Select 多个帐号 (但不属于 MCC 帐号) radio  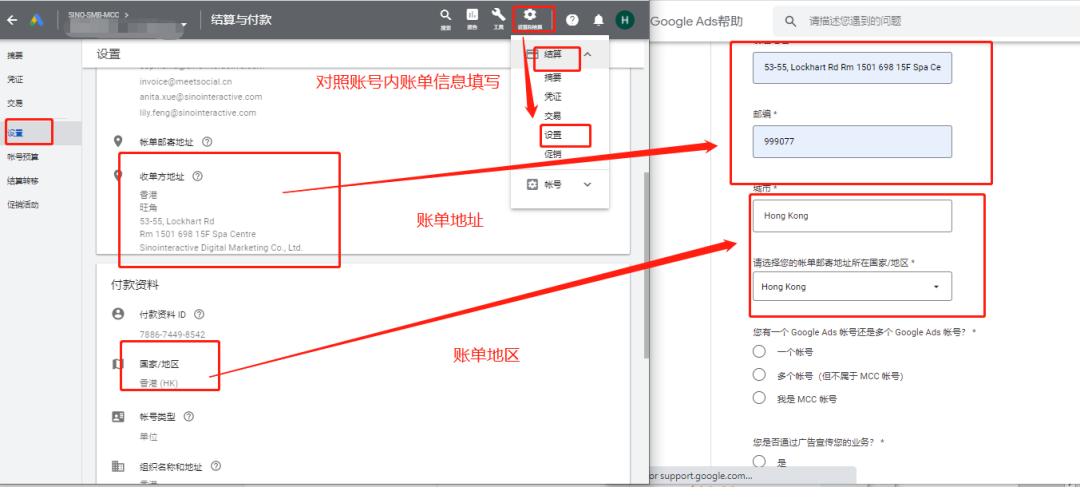click(759, 375)
